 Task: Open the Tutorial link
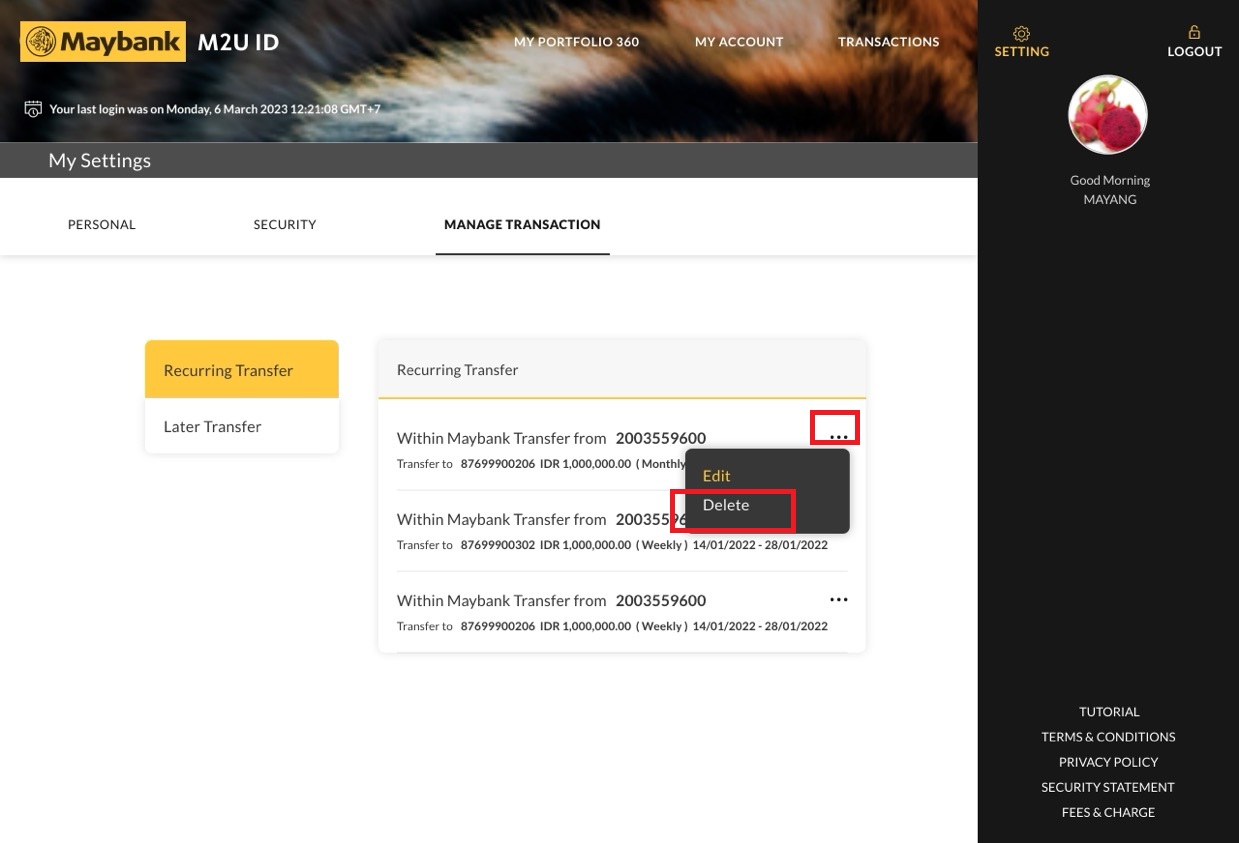pos(1108,712)
